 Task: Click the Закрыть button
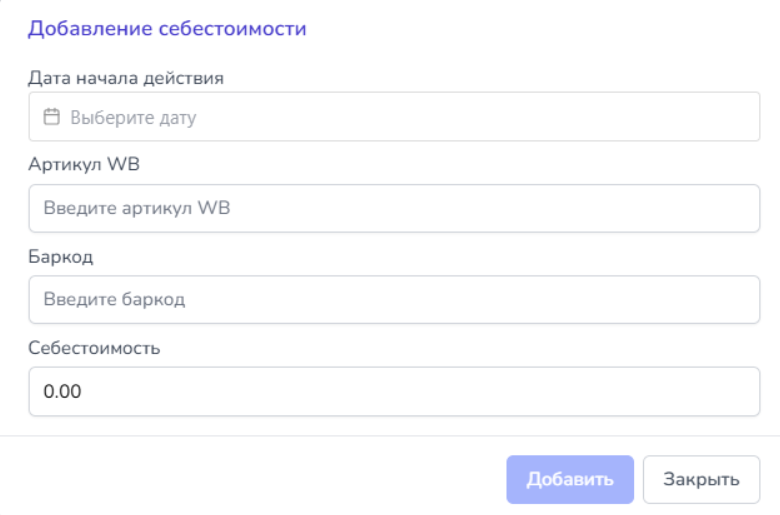pyautogui.click(x=703, y=479)
